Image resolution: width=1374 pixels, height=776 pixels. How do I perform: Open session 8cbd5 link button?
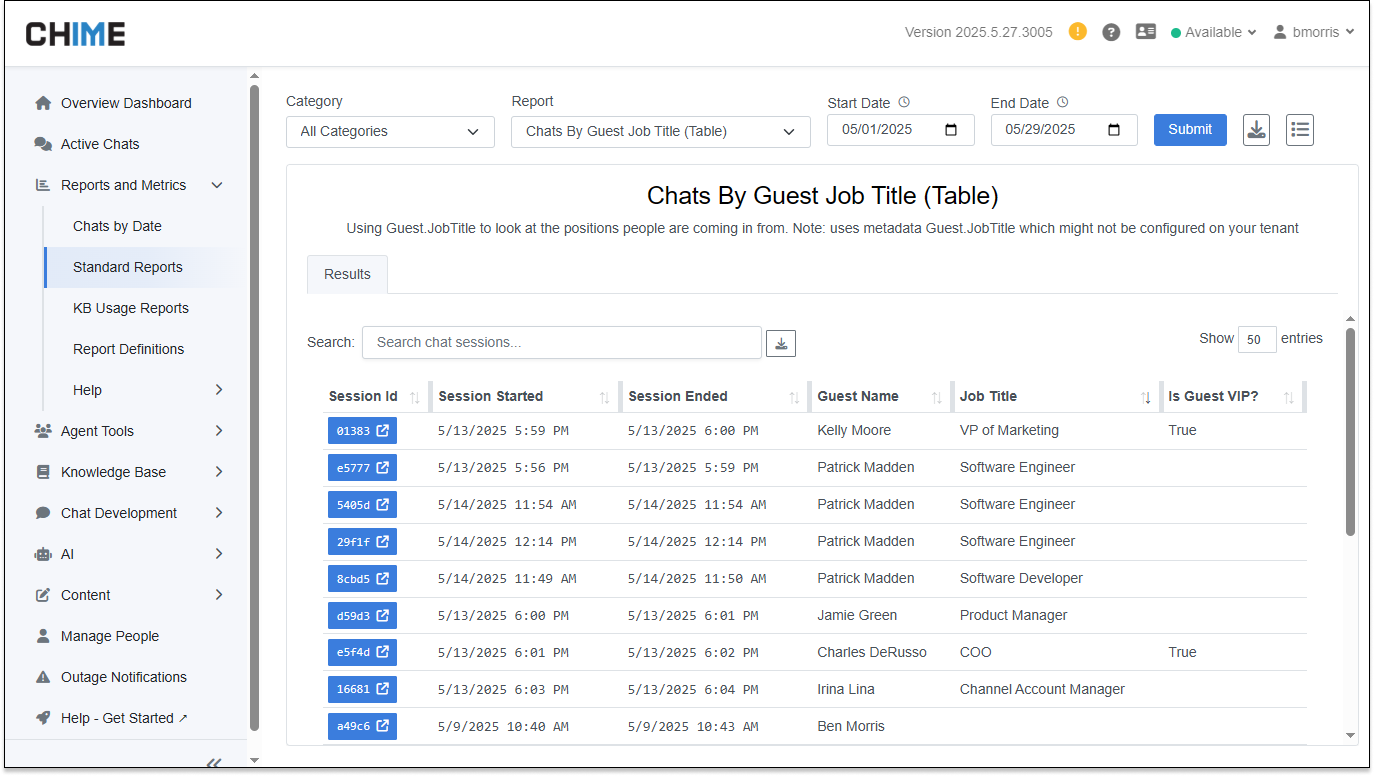(362, 579)
